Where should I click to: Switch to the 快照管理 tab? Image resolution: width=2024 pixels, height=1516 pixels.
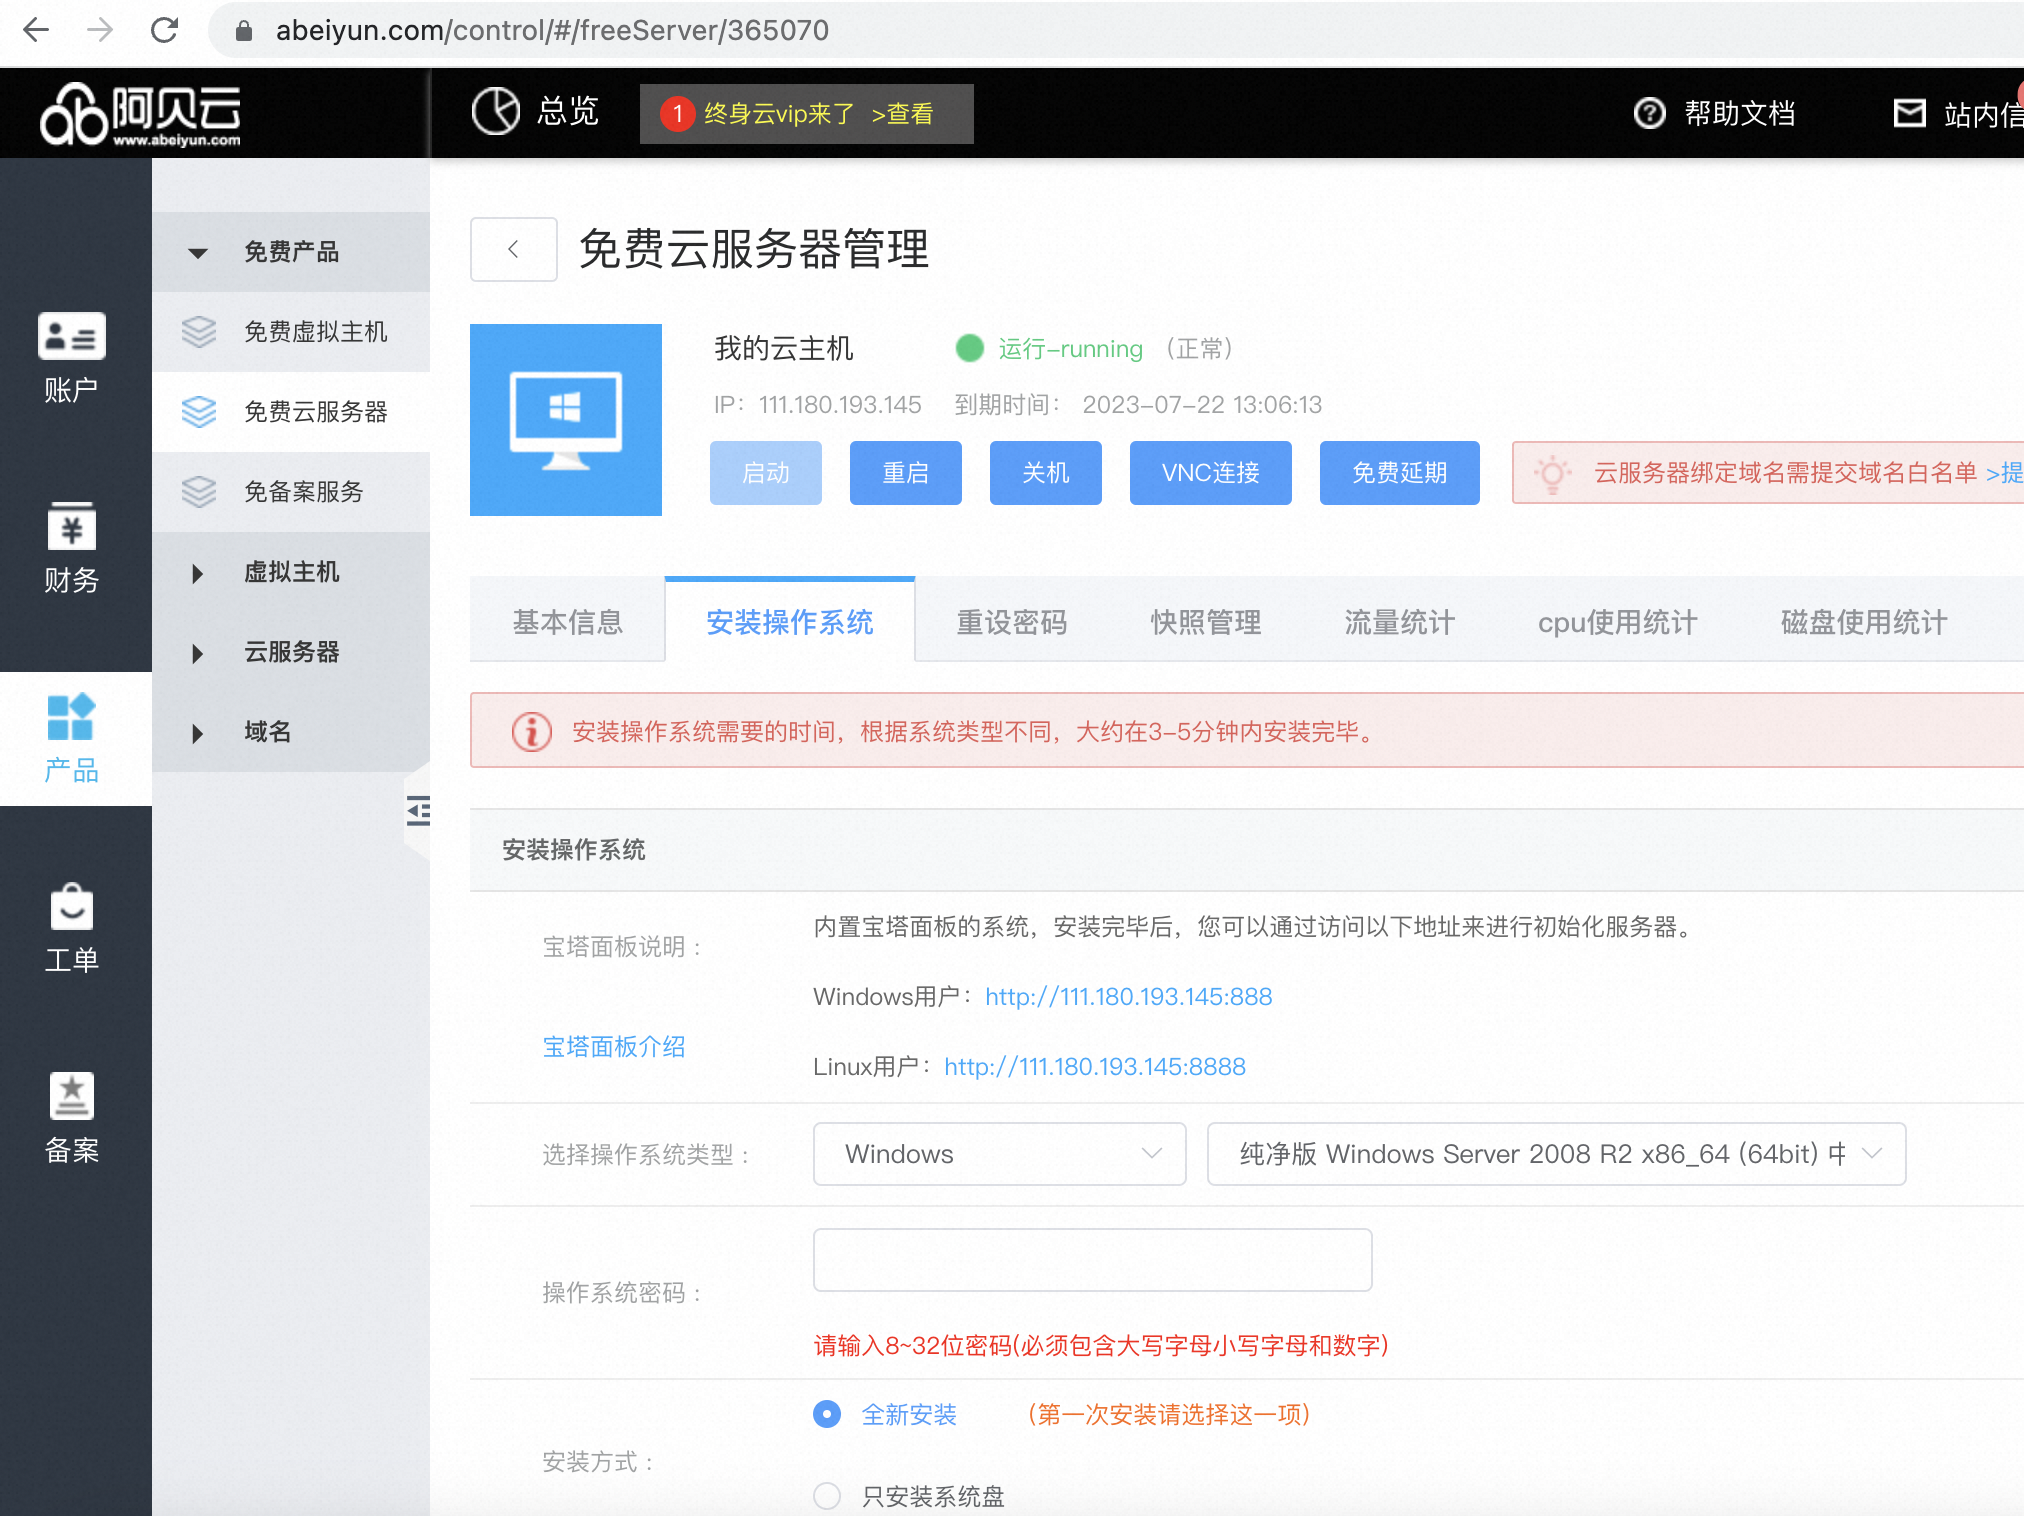pyautogui.click(x=1205, y=622)
